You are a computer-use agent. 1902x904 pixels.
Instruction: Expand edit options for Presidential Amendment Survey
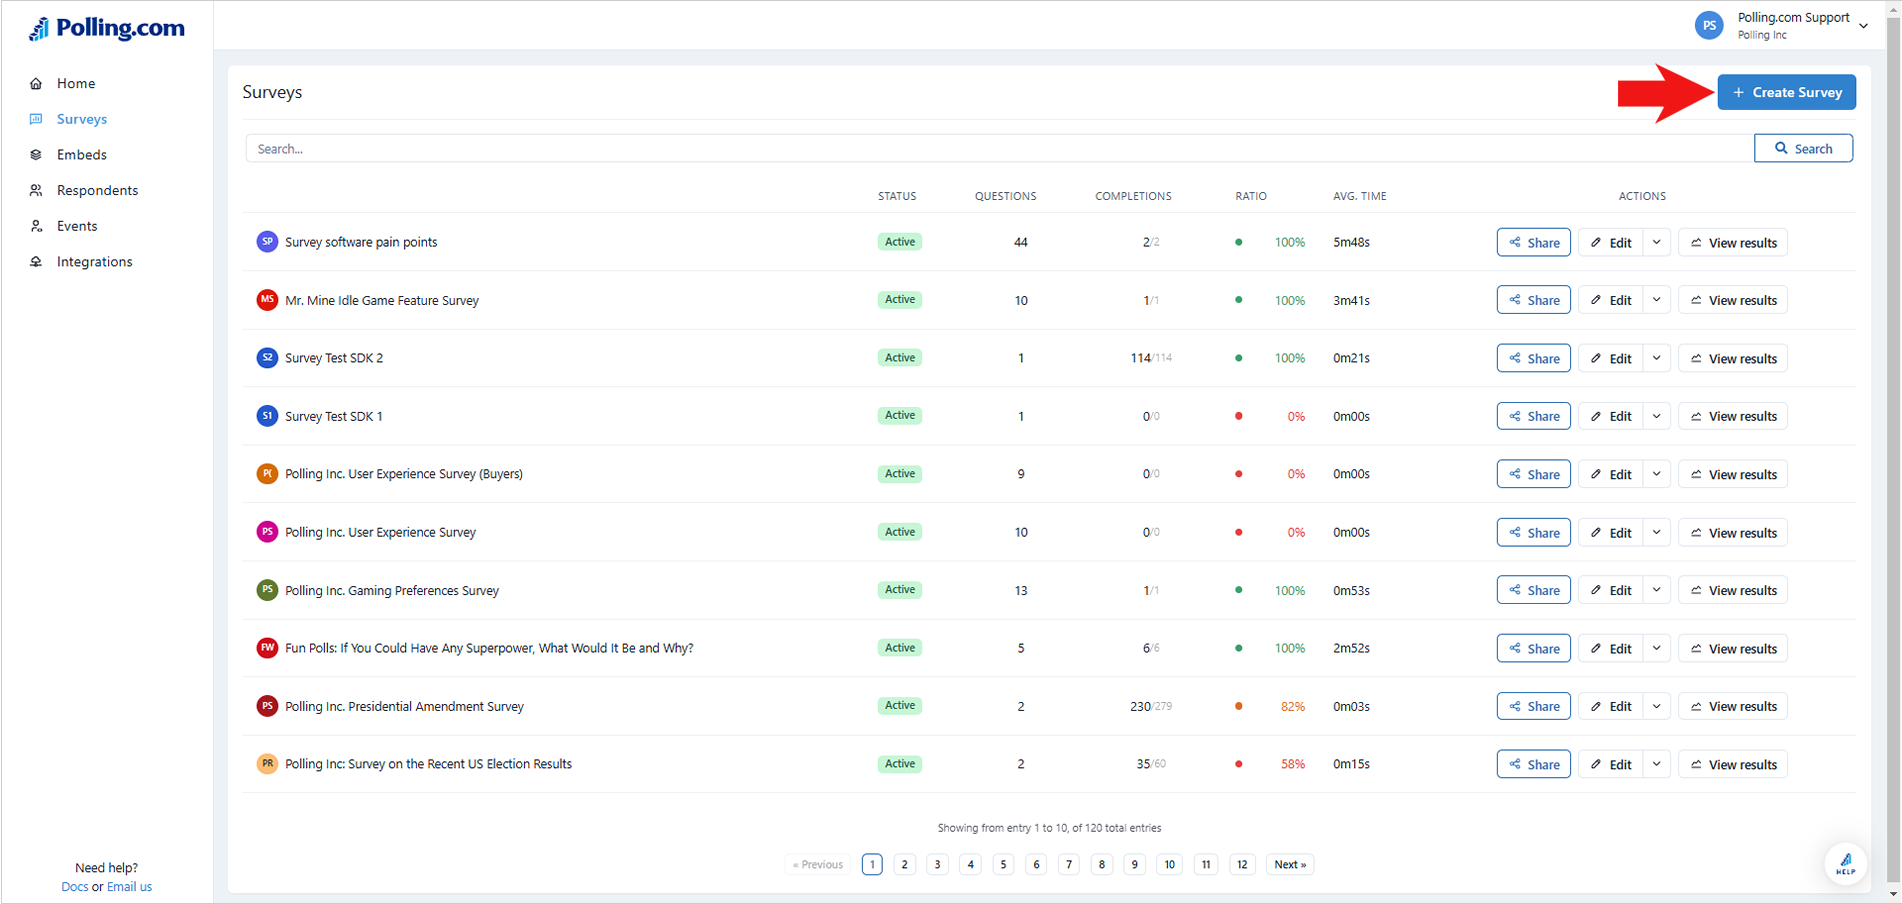pyautogui.click(x=1657, y=706)
